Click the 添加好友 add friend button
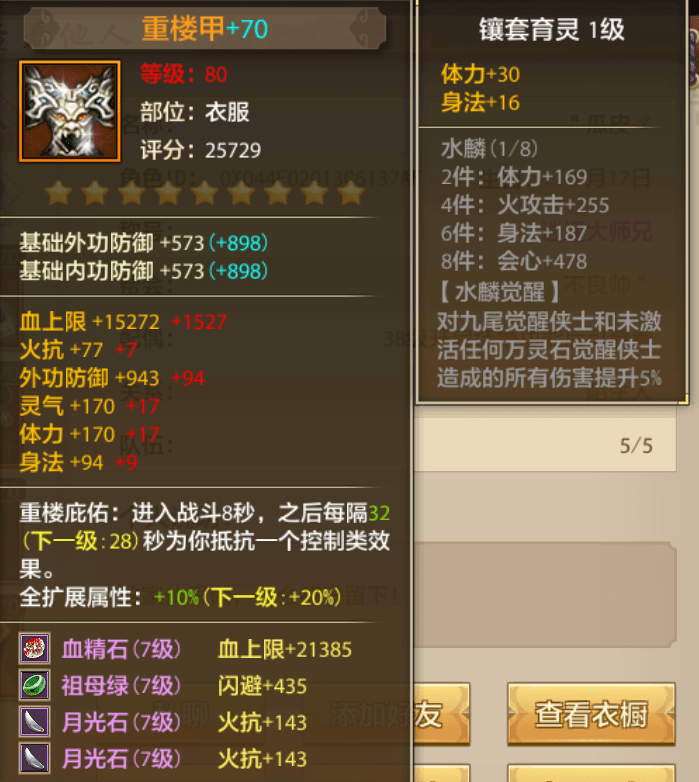This screenshot has height=782, width=699. point(441,714)
